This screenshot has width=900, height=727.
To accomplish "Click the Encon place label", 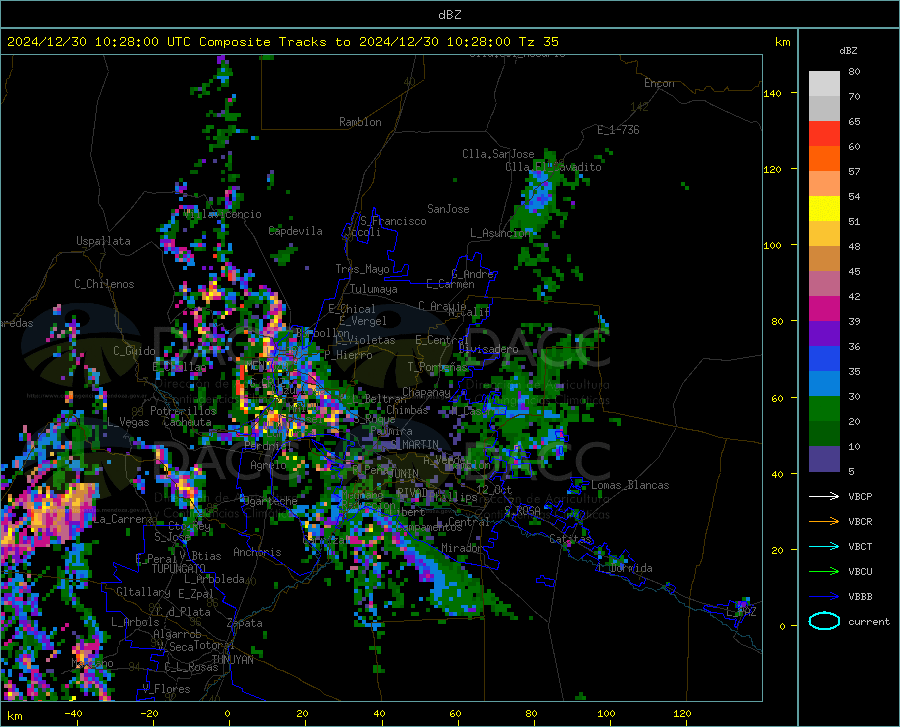I will pos(659,83).
